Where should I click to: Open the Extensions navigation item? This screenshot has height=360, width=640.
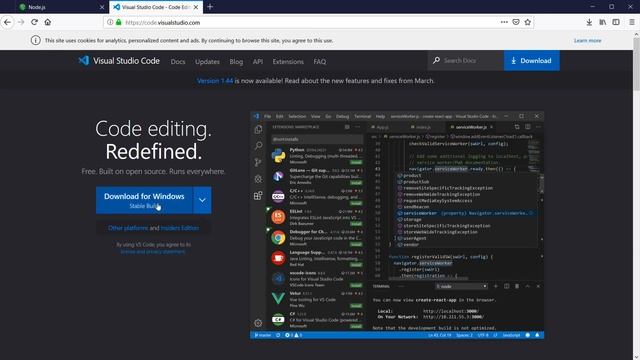(x=288, y=62)
